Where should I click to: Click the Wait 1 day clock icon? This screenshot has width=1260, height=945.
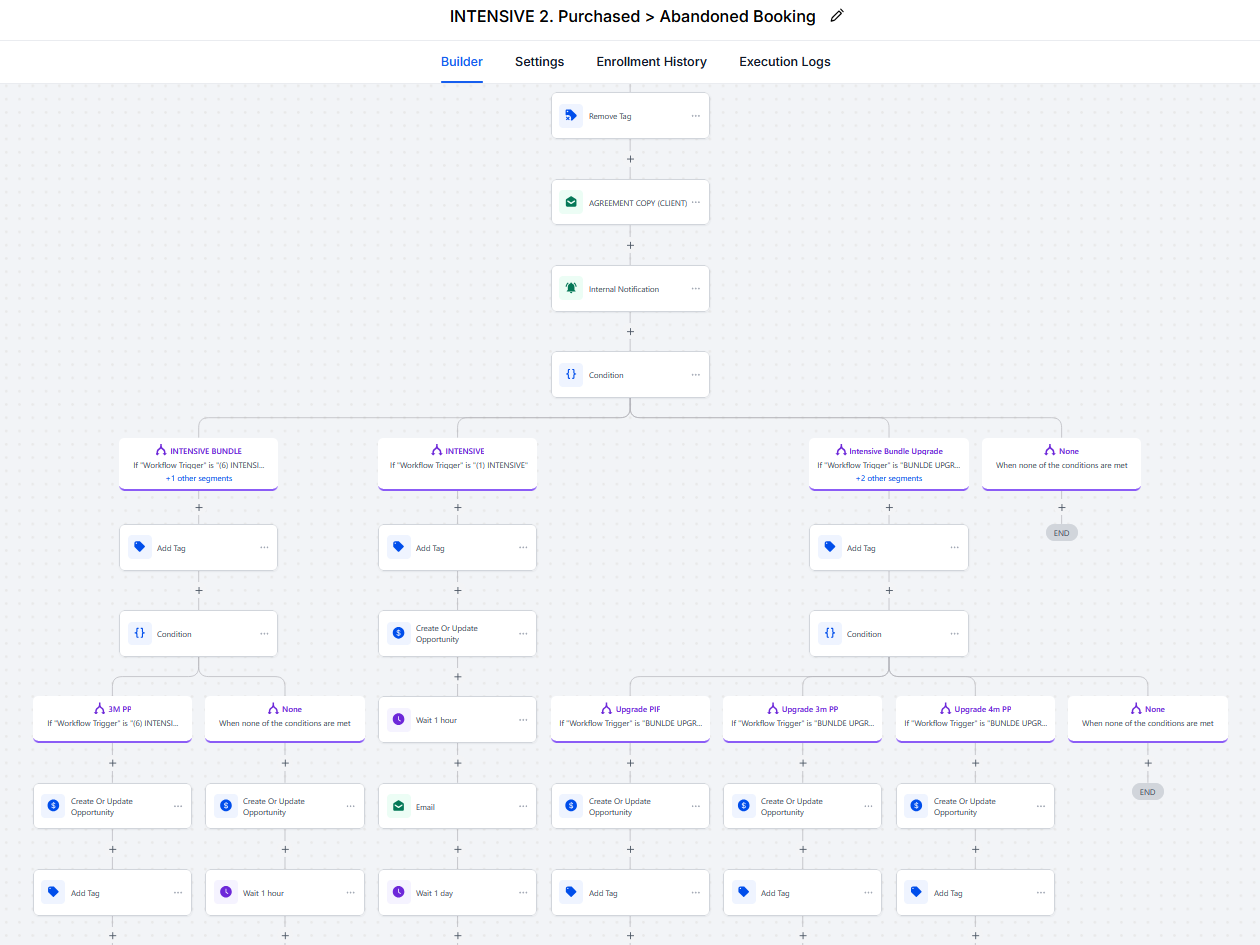398,893
